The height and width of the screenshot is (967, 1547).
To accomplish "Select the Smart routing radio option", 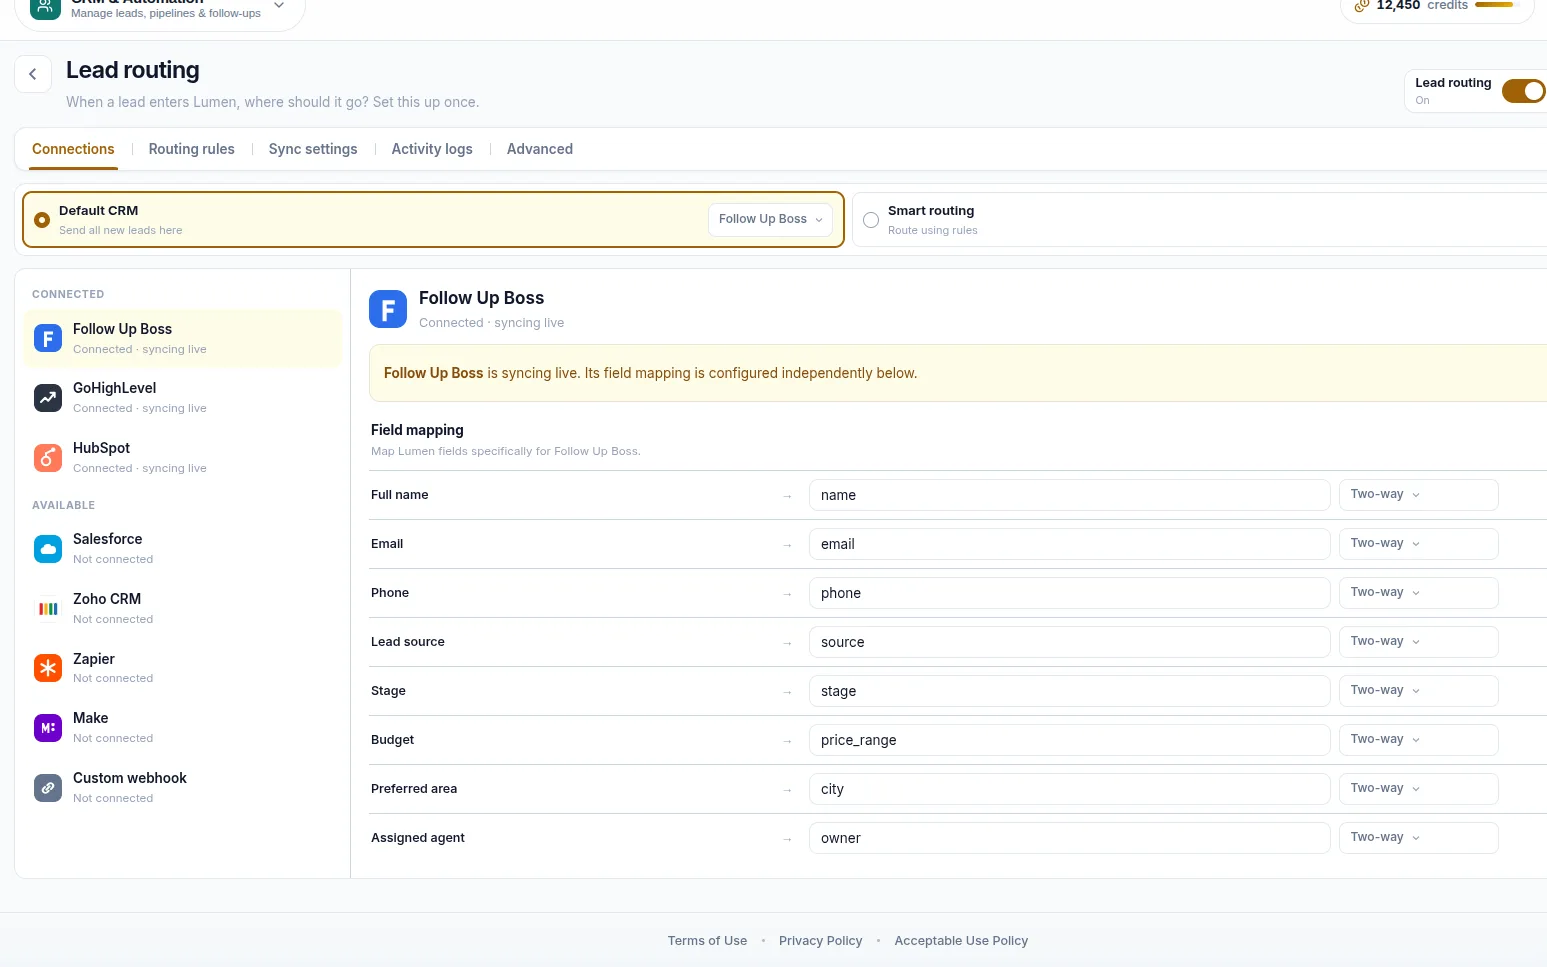I will (871, 220).
